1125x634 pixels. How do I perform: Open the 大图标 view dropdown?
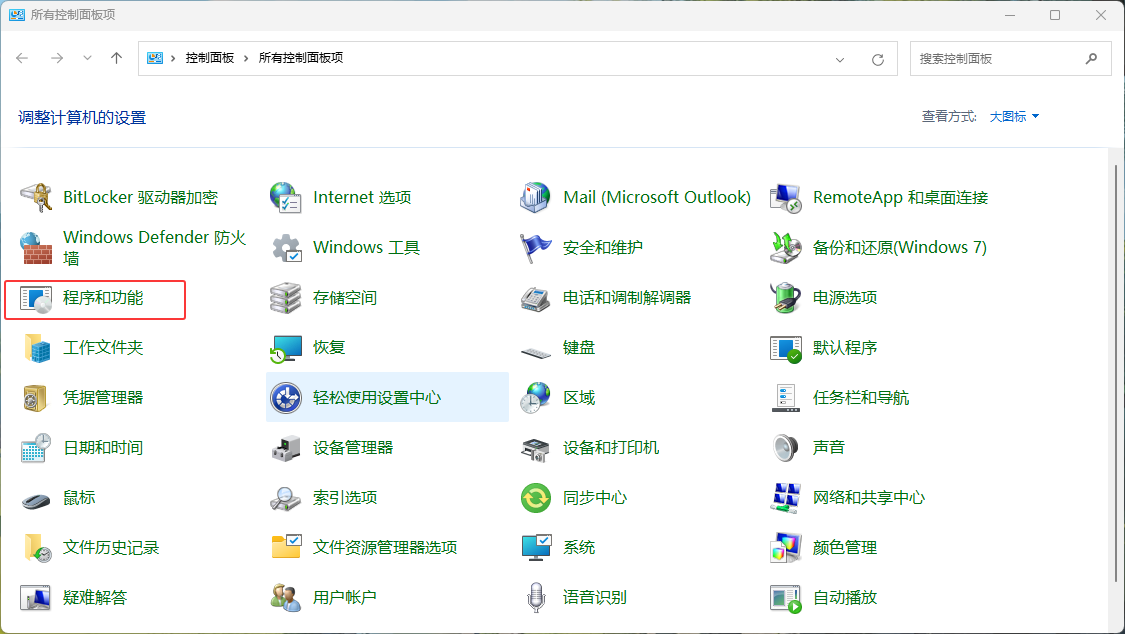1011,116
